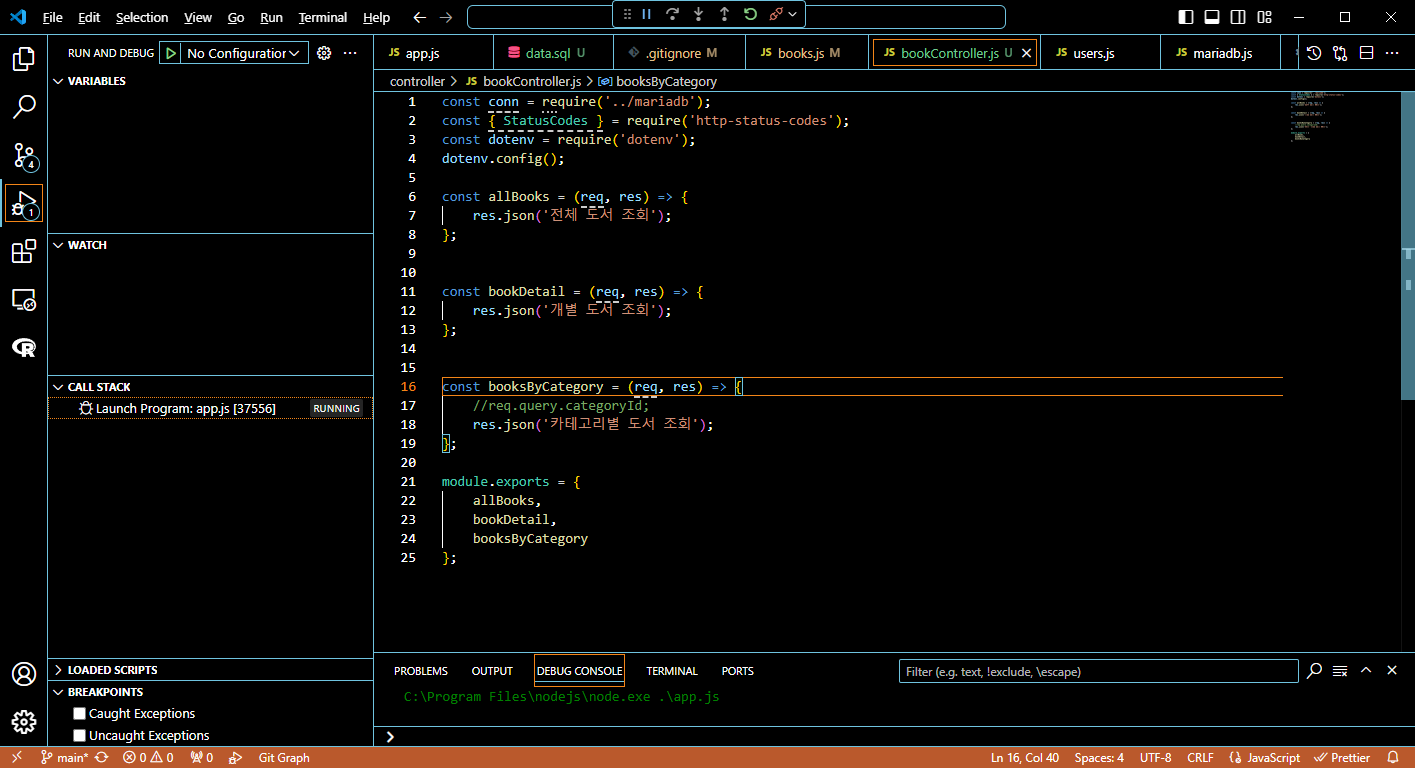Open the Accounts menu icon
The height and width of the screenshot is (768, 1415).
(x=24, y=674)
